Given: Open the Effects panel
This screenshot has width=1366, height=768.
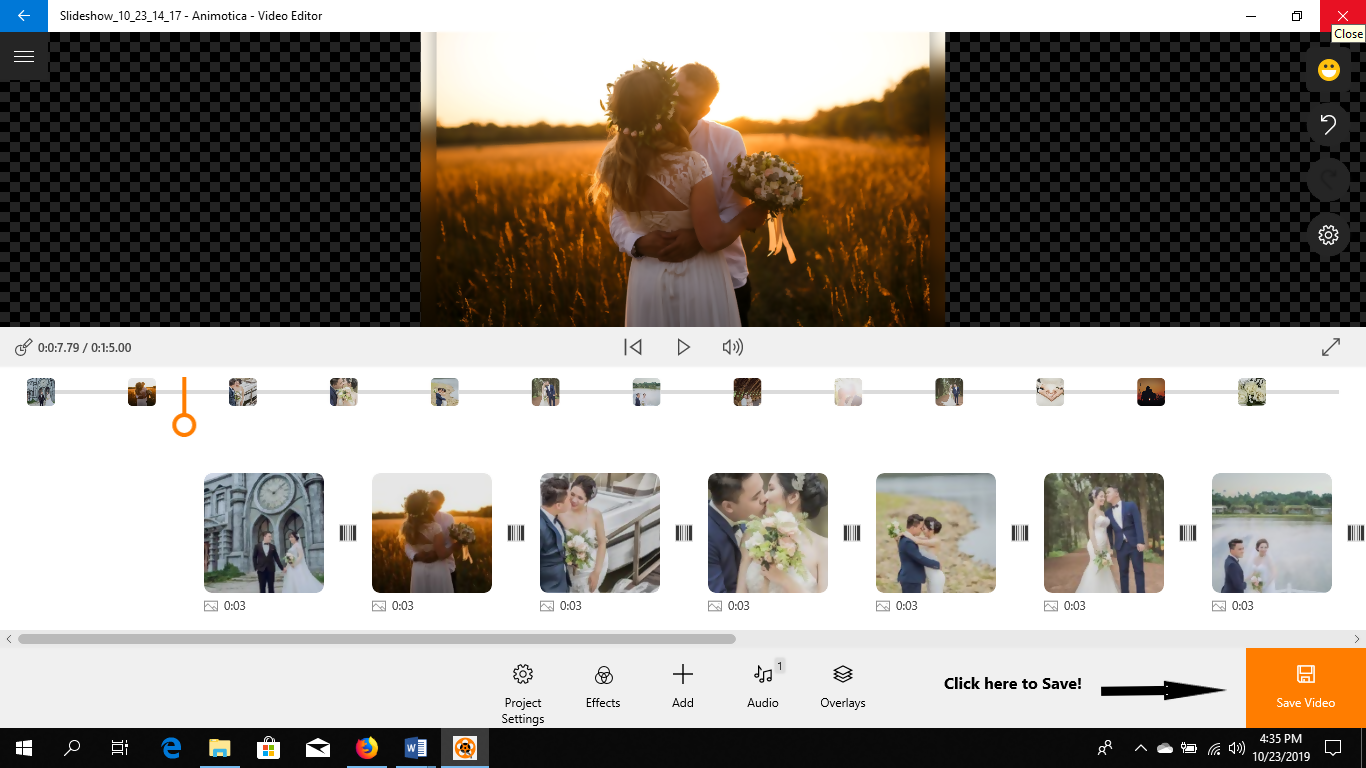Looking at the screenshot, I should pyautogui.click(x=603, y=688).
